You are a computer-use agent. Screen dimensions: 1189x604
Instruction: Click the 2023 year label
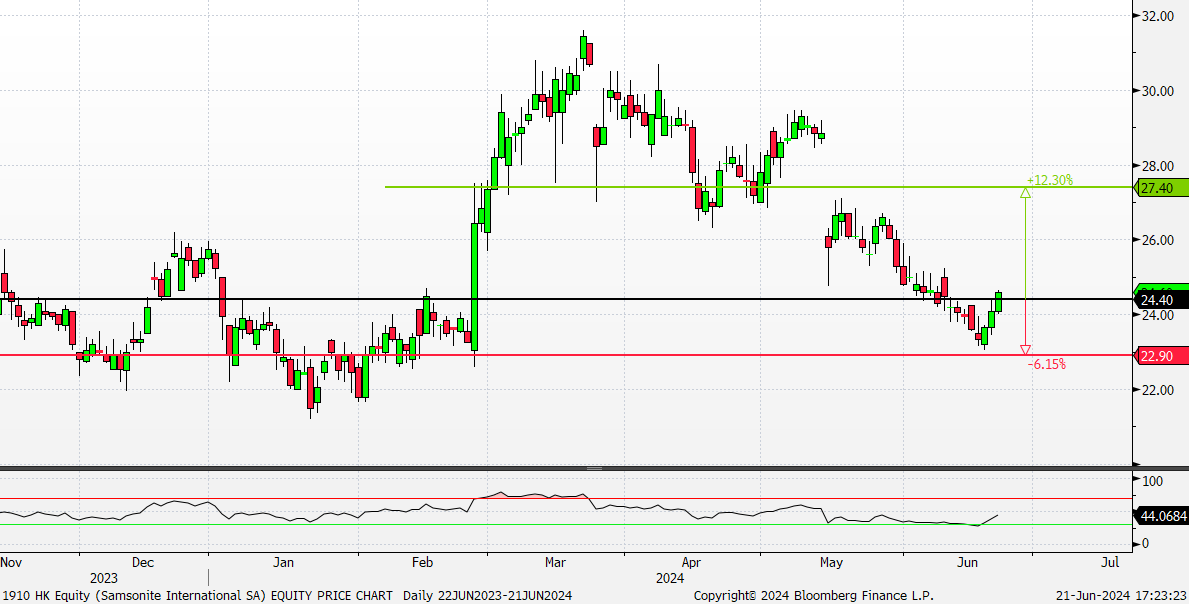(104, 578)
